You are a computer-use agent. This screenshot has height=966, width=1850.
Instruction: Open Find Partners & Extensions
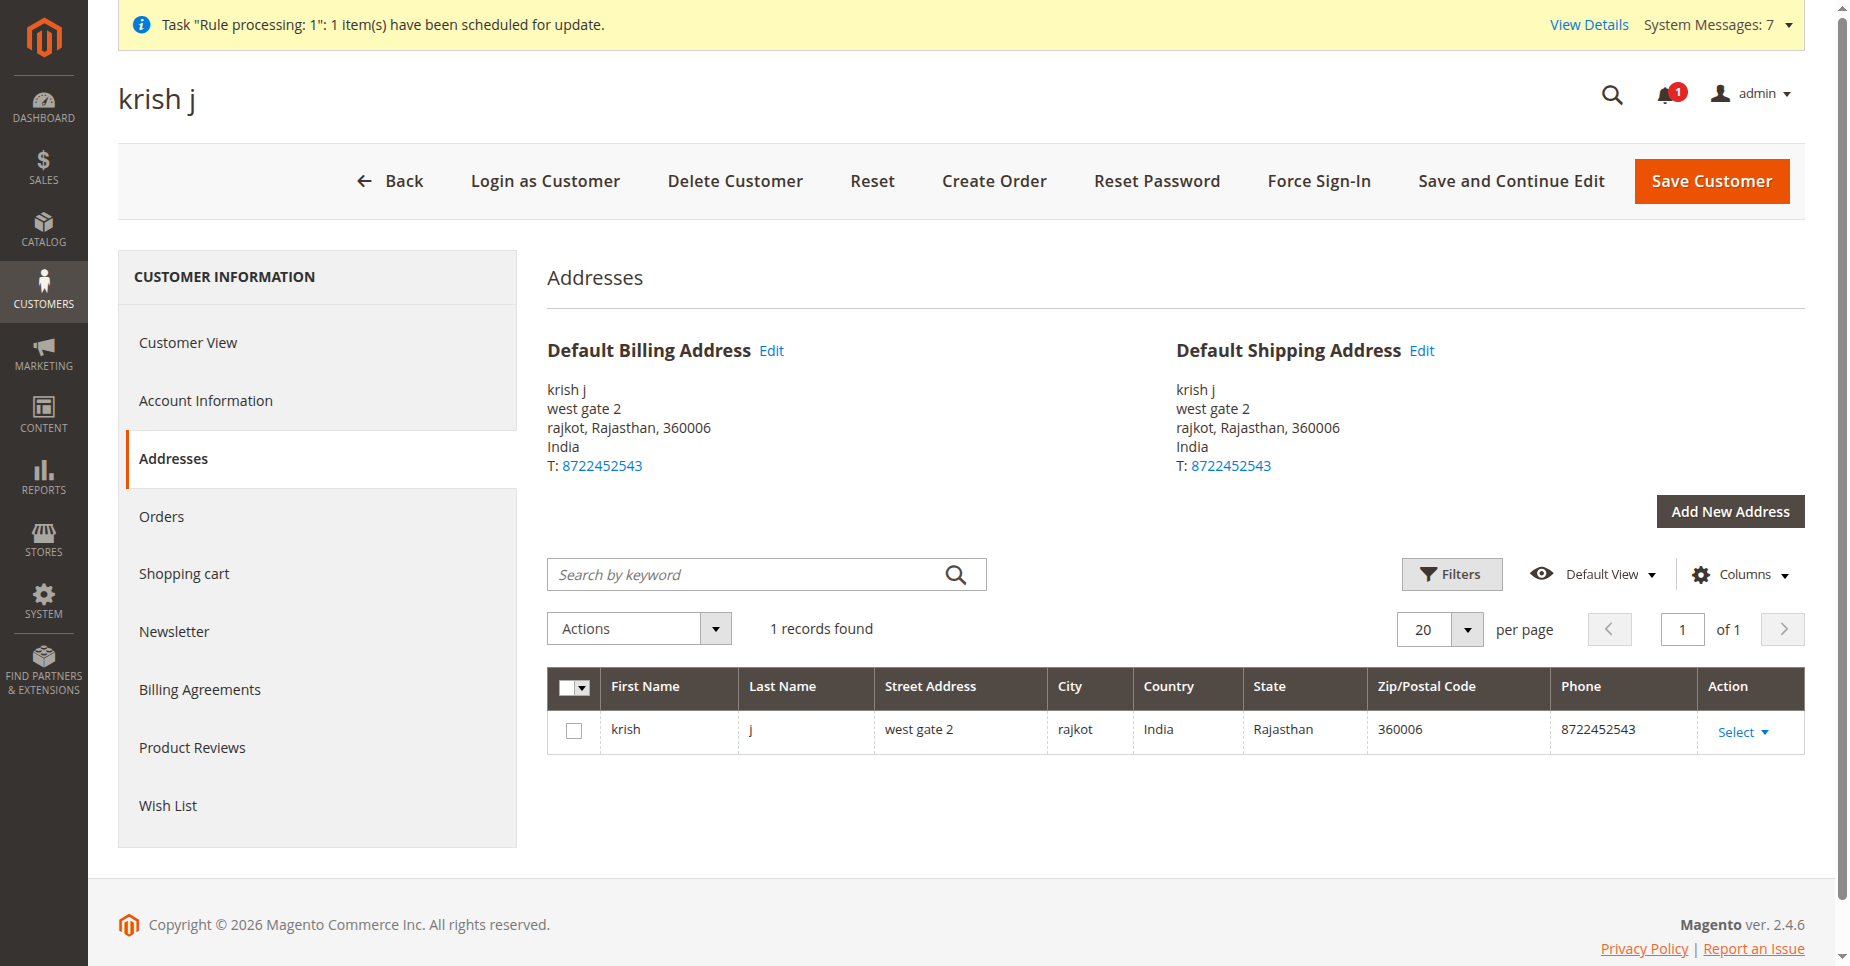pyautogui.click(x=44, y=670)
